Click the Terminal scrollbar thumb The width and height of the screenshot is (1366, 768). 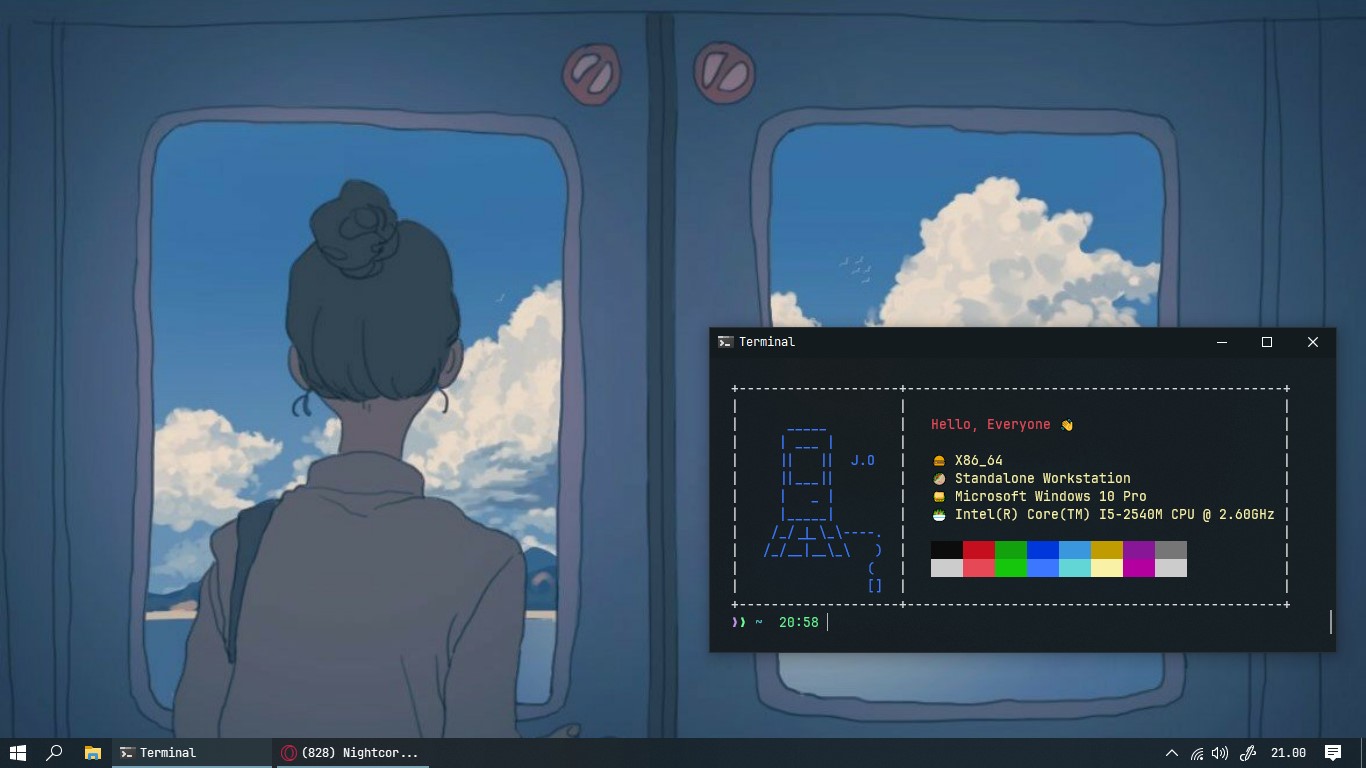click(x=1331, y=622)
